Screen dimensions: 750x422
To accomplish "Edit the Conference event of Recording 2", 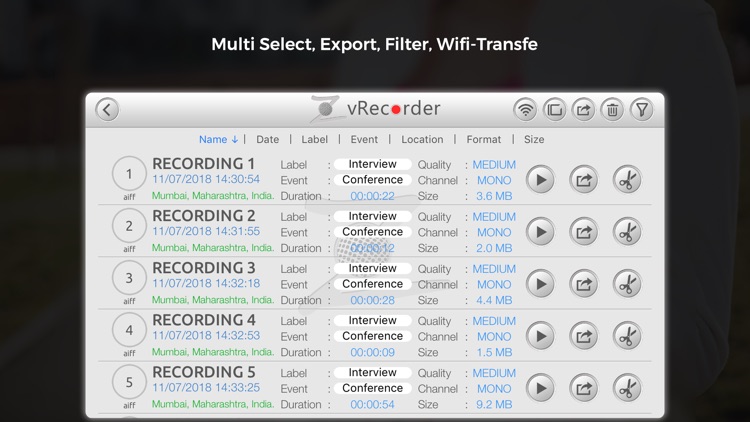I will (x=373, y=232).
